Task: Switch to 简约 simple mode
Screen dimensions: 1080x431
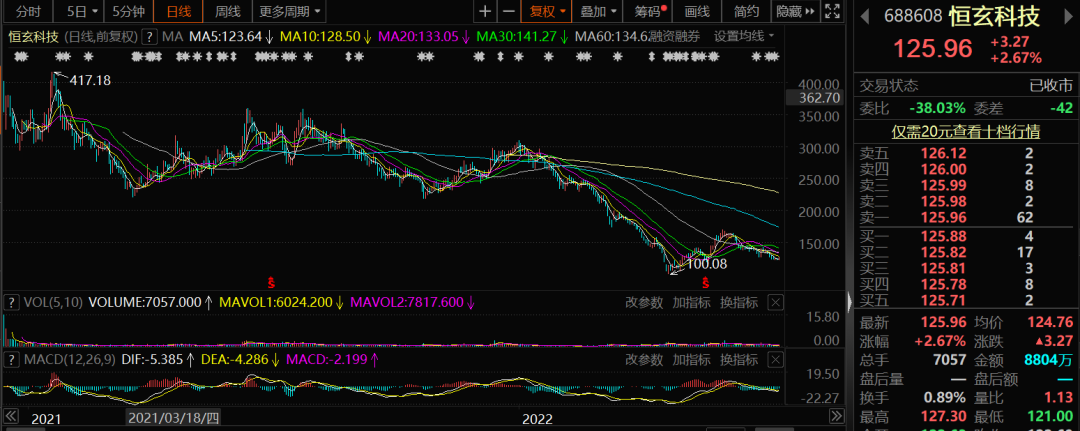Action: click(x=747, y=11)
